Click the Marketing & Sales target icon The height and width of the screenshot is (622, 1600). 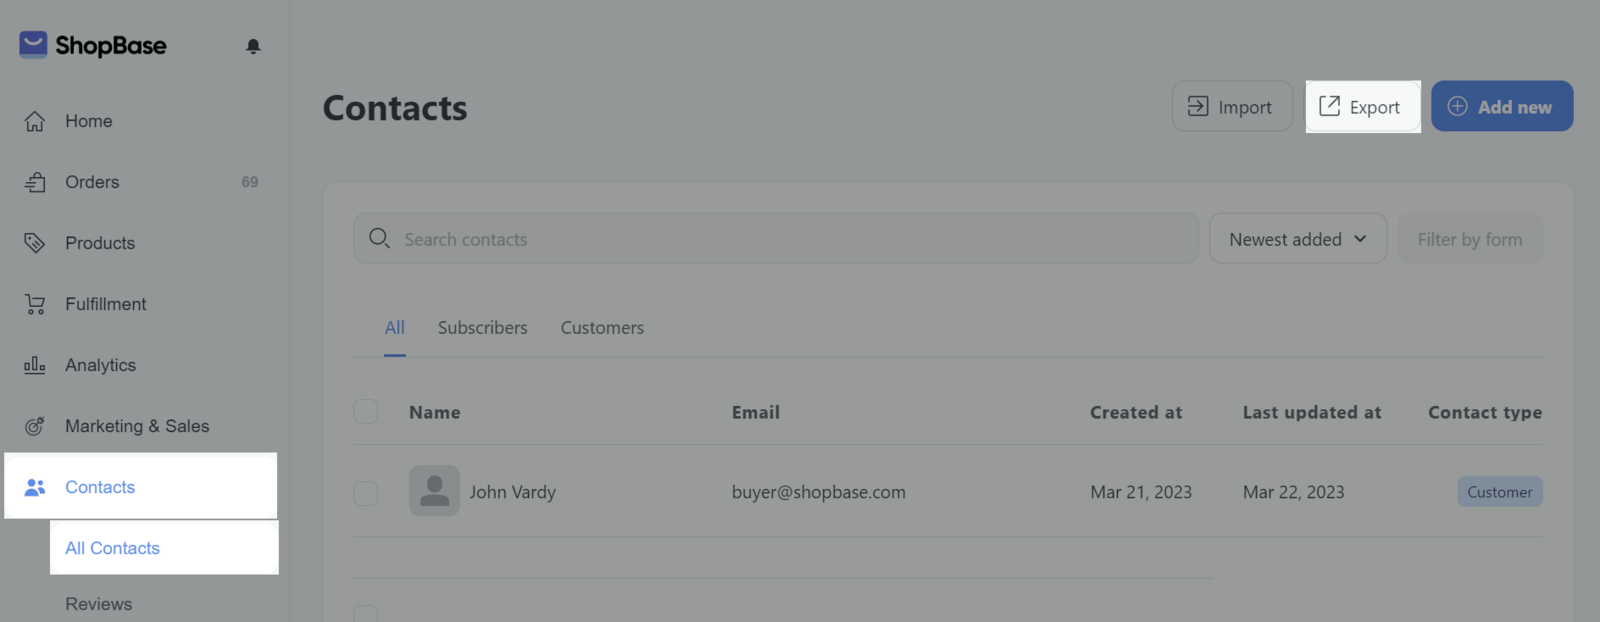pos(35,426)
